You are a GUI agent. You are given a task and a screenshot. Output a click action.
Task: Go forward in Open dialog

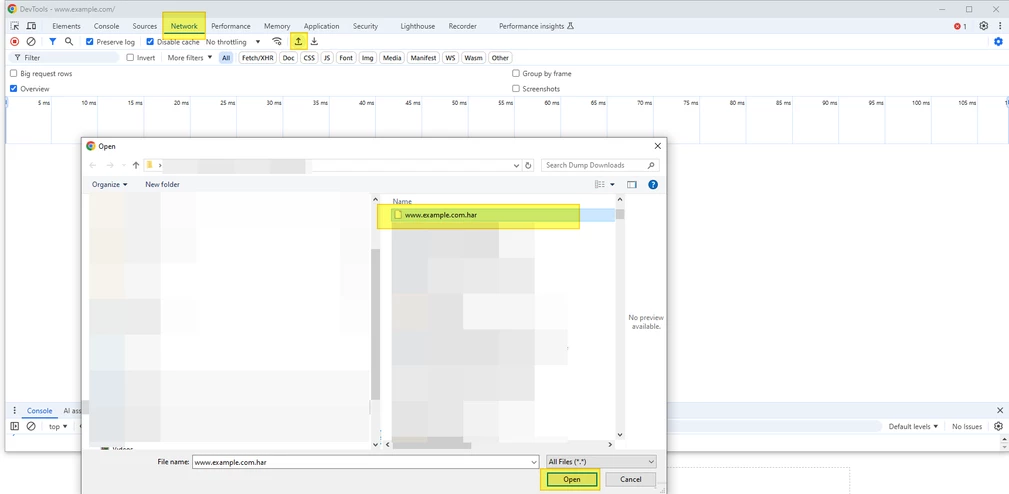(110, 165)
